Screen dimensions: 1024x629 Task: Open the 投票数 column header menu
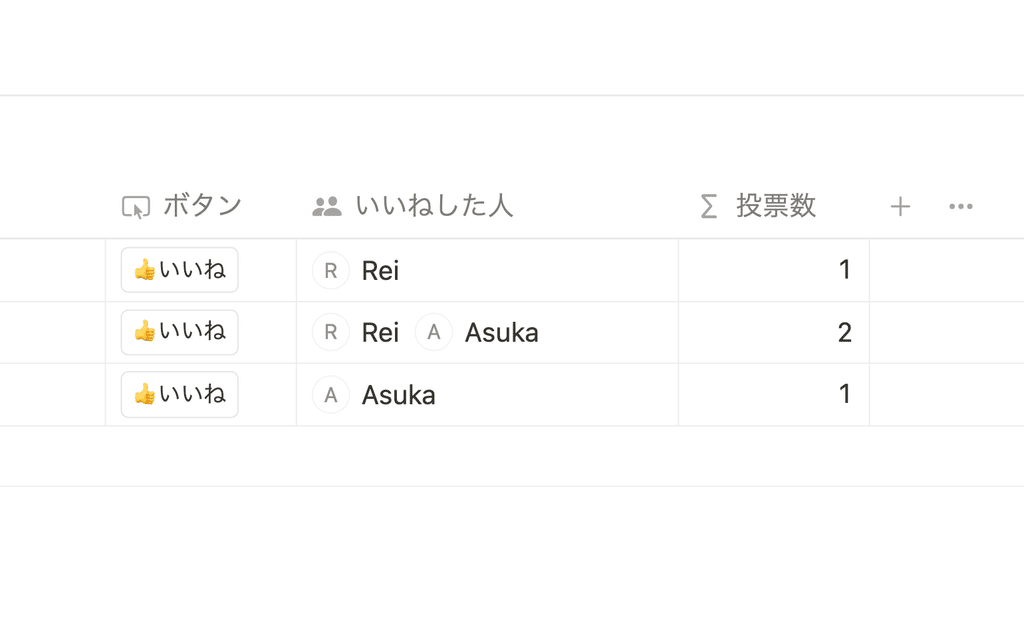click(x=774, y=206)
